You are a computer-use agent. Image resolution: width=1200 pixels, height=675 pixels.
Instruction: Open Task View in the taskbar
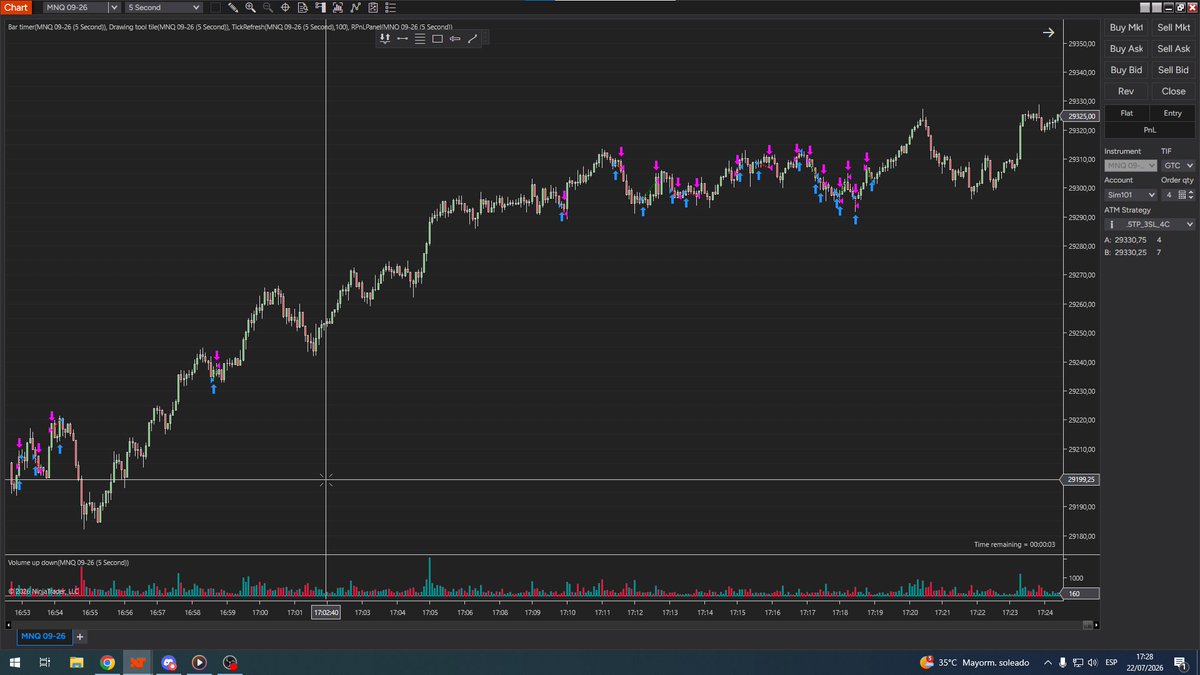tap(45, 662)
